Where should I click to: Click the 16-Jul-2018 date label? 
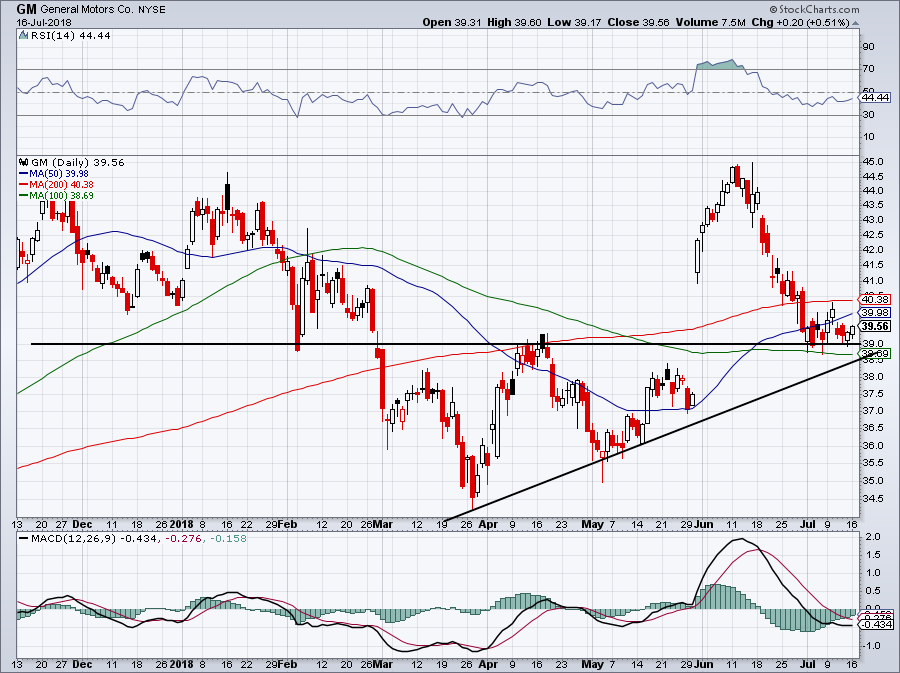click(44, 22)
